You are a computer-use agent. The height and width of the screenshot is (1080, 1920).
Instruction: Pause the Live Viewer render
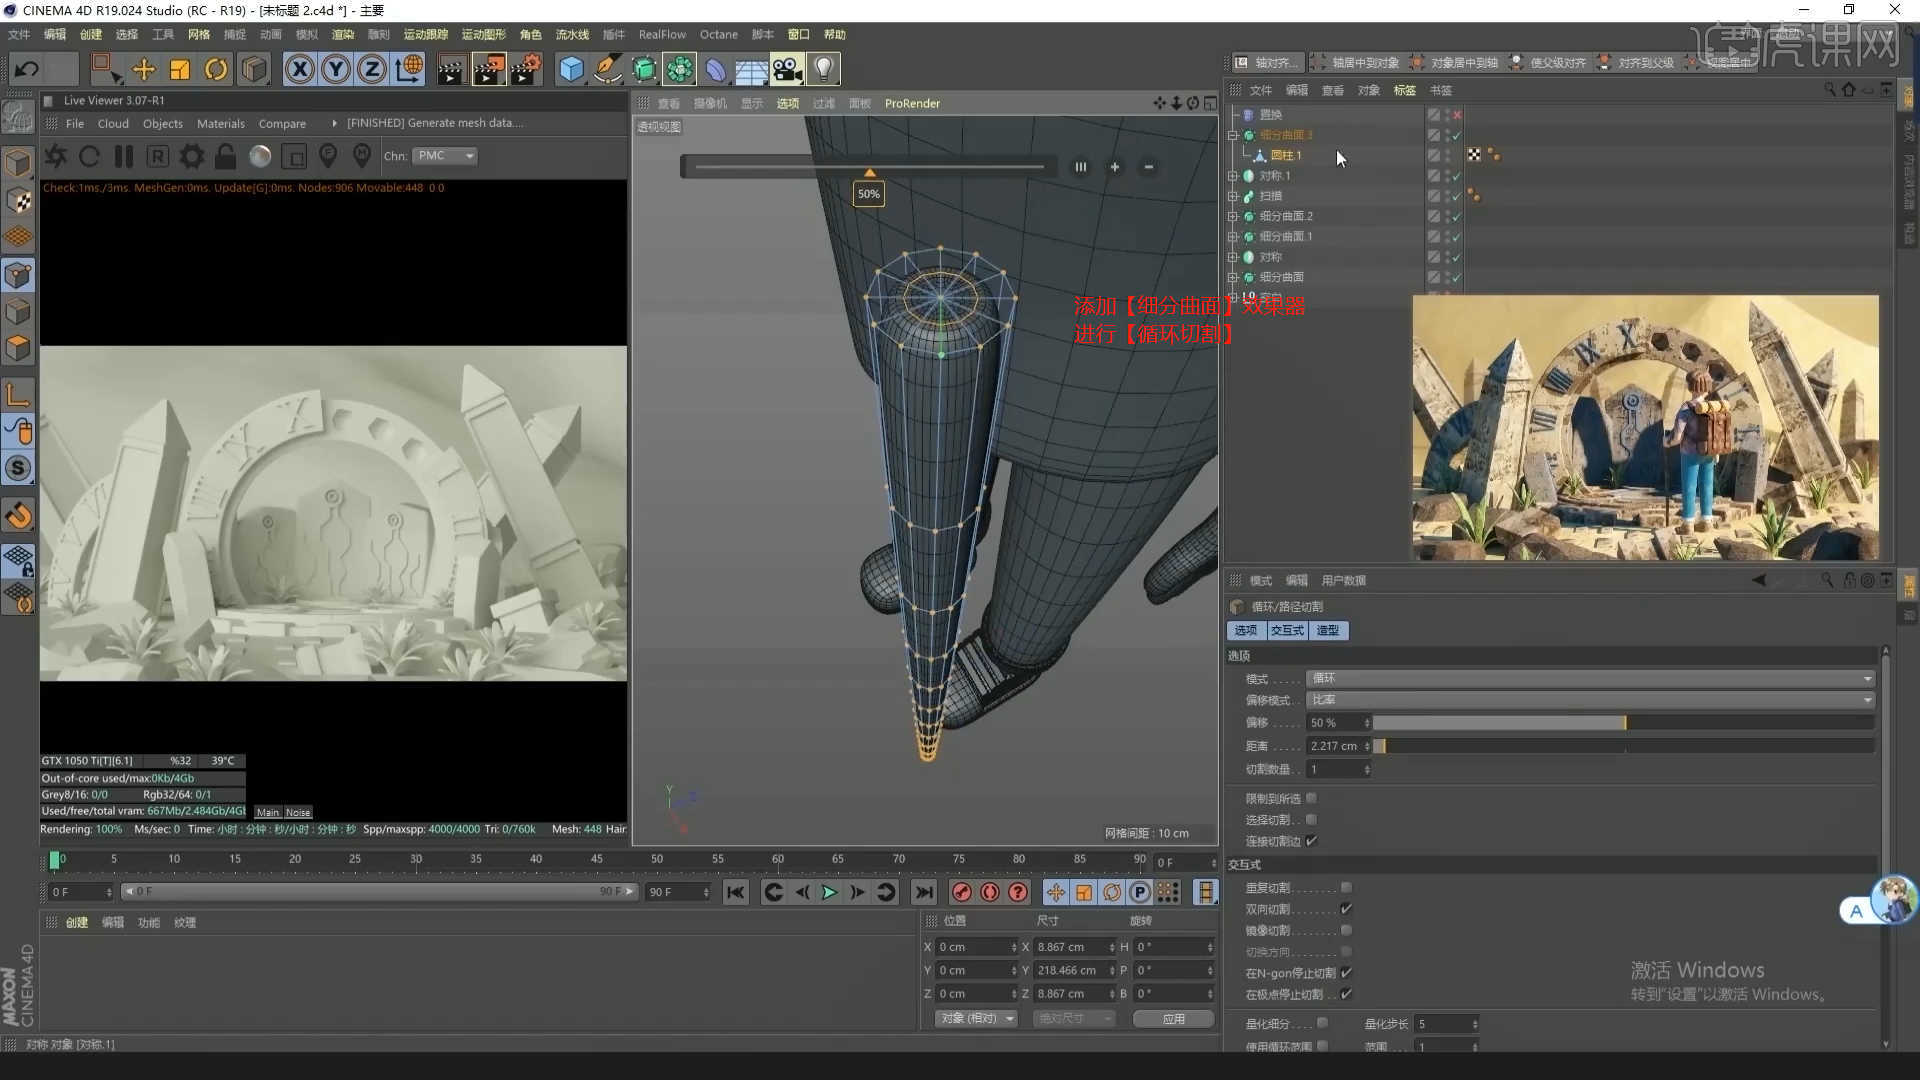pos(124,156)
